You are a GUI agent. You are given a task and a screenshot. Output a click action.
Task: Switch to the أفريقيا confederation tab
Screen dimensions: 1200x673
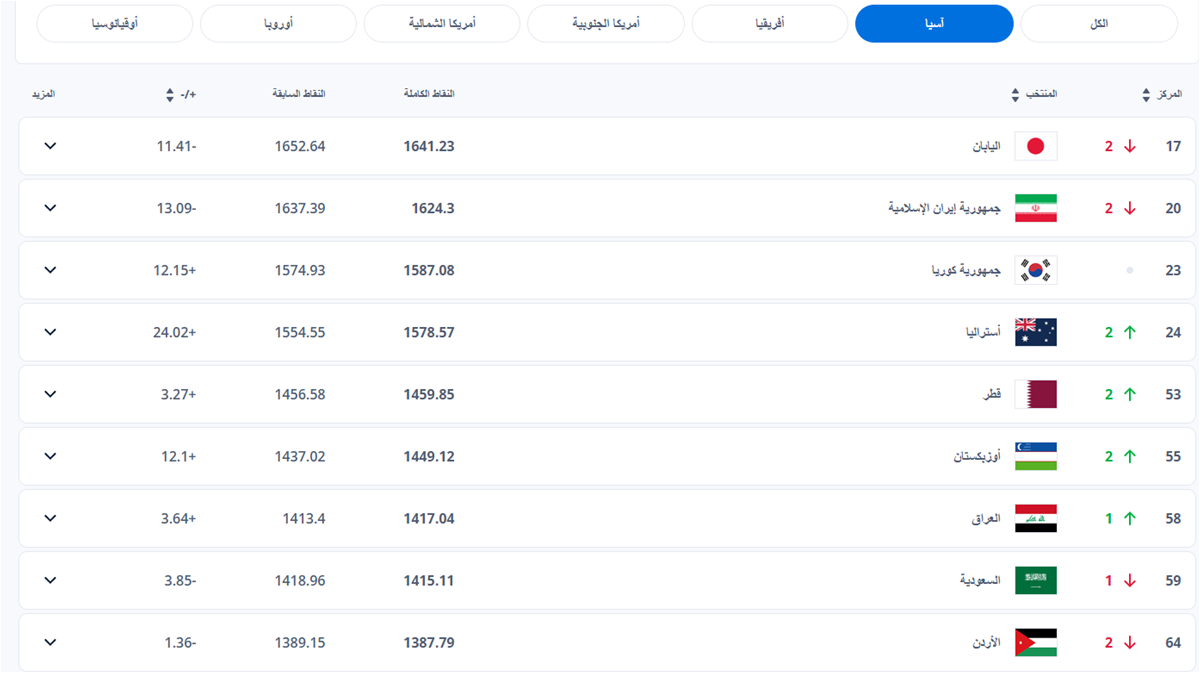click(x=769, y=23)
